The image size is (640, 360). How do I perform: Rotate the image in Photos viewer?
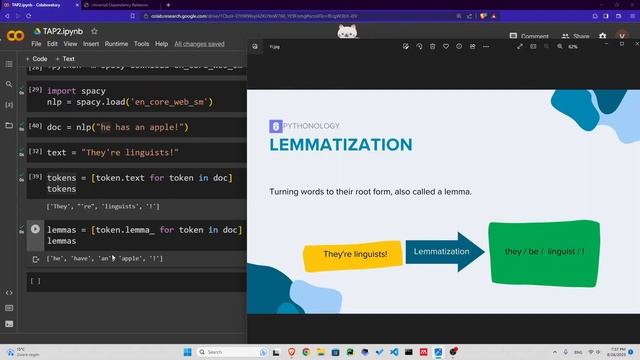click(x=419, y=47)
